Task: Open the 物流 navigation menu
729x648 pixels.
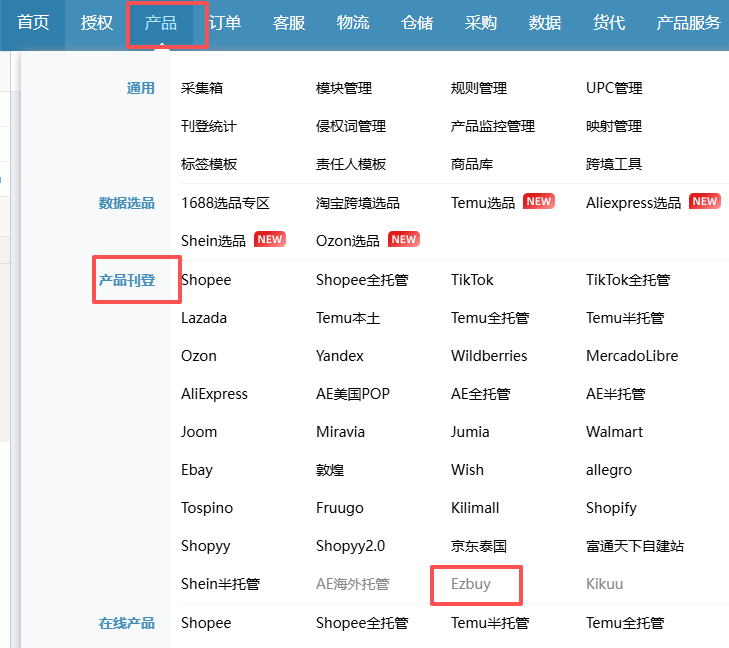Action: (353, 23)
